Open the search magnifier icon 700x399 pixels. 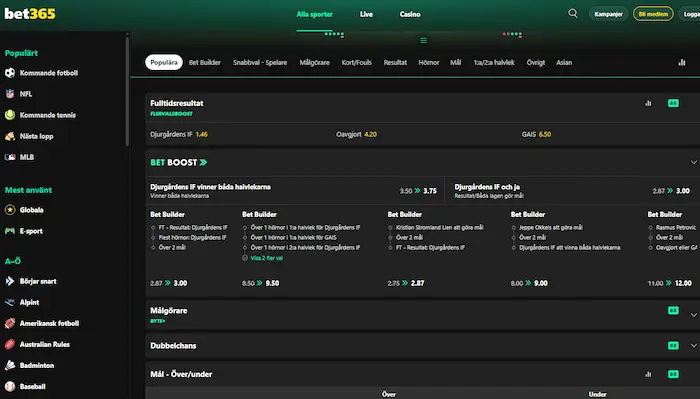573,13
